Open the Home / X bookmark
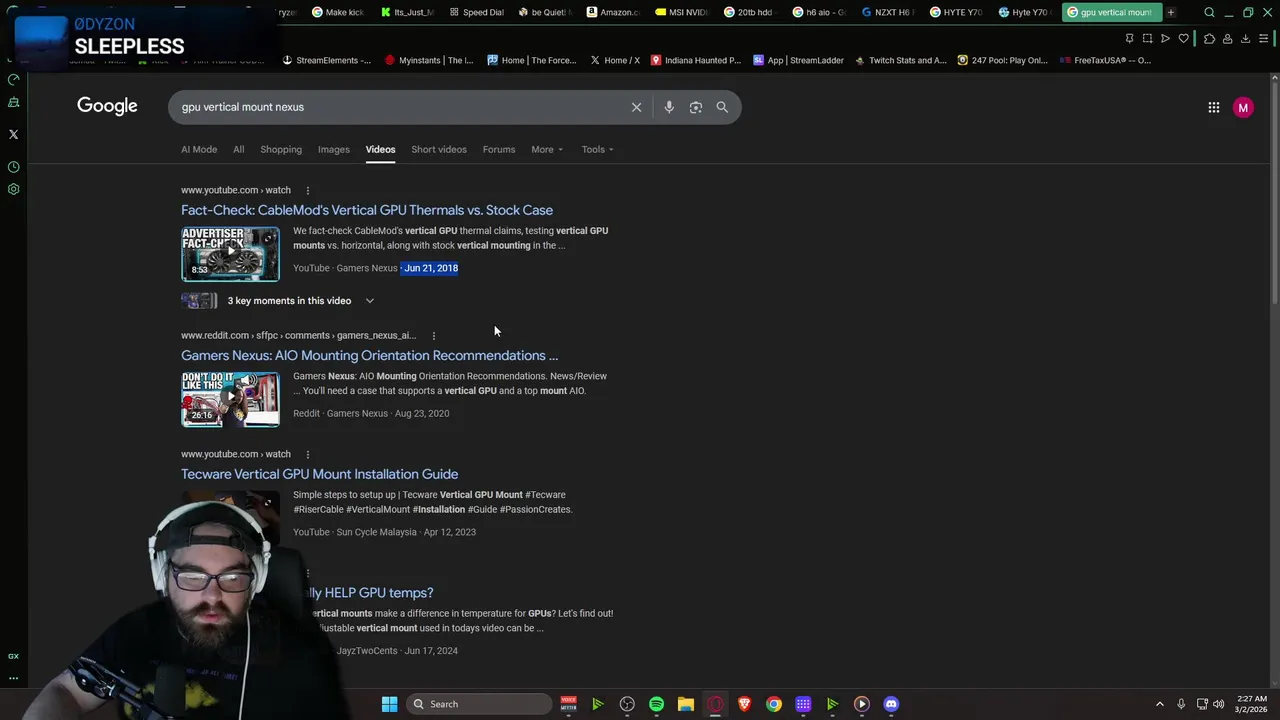This screenshot has width=1280, height=720. pyautogui.click(x=614, y=60)
